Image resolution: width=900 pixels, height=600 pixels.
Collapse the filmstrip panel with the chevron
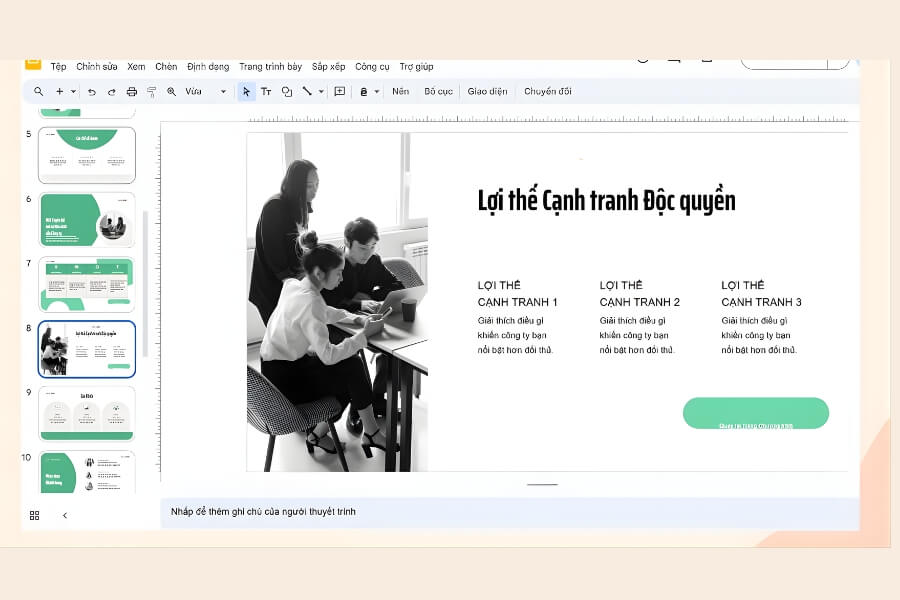point(65,515)
